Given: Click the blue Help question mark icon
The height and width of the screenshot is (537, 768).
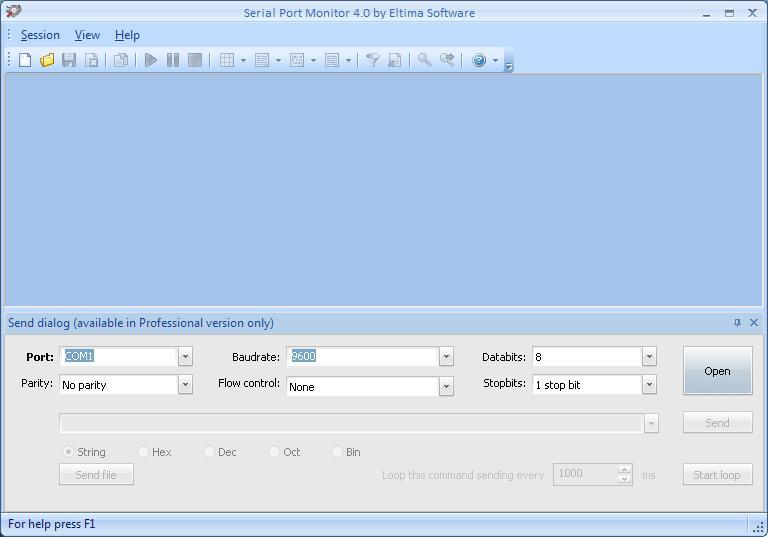Looking at the screenshot, I should coord(479,60).
